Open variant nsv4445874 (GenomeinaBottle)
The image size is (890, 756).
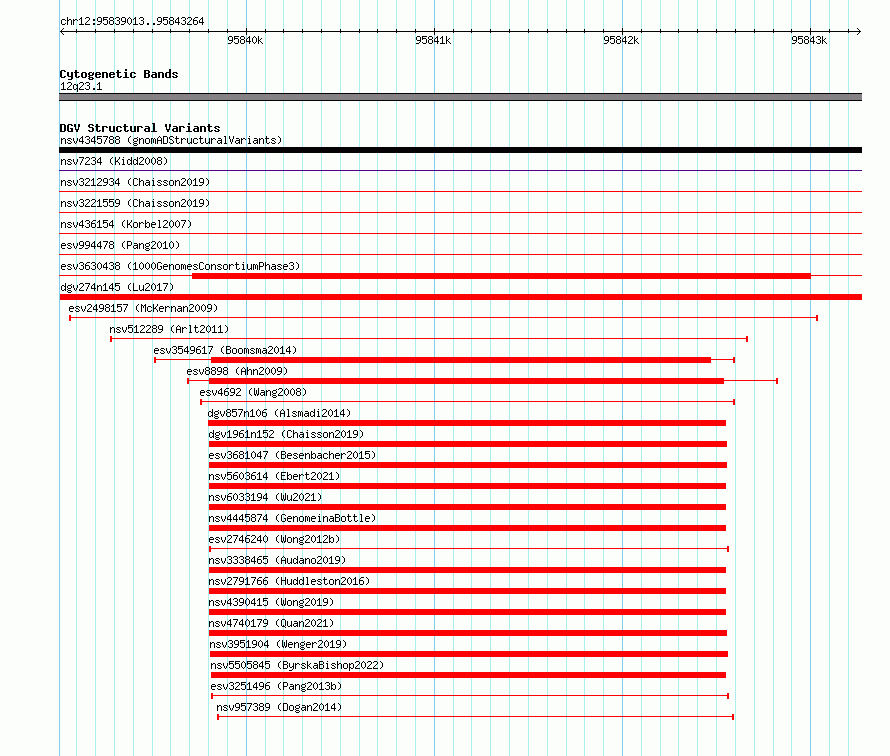click(292, 518)
